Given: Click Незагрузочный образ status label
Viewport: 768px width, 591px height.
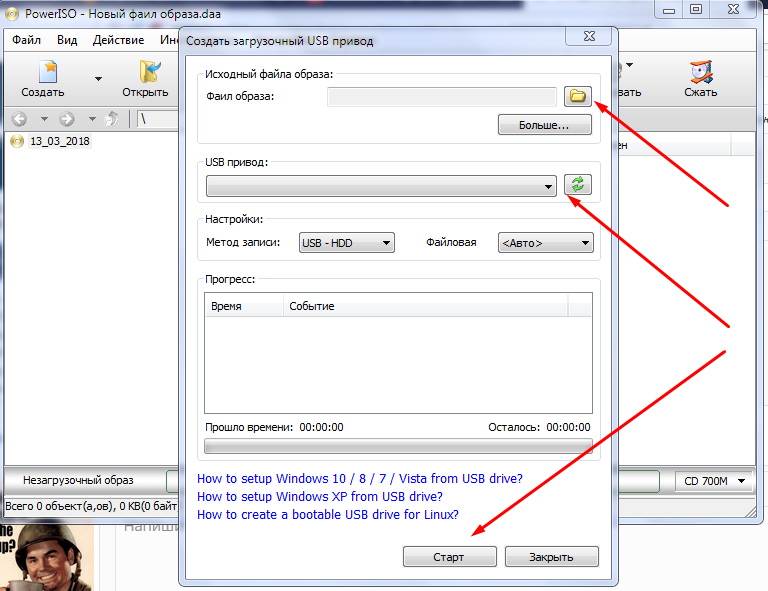Looking at the screenshot, I should click(78, 480).
